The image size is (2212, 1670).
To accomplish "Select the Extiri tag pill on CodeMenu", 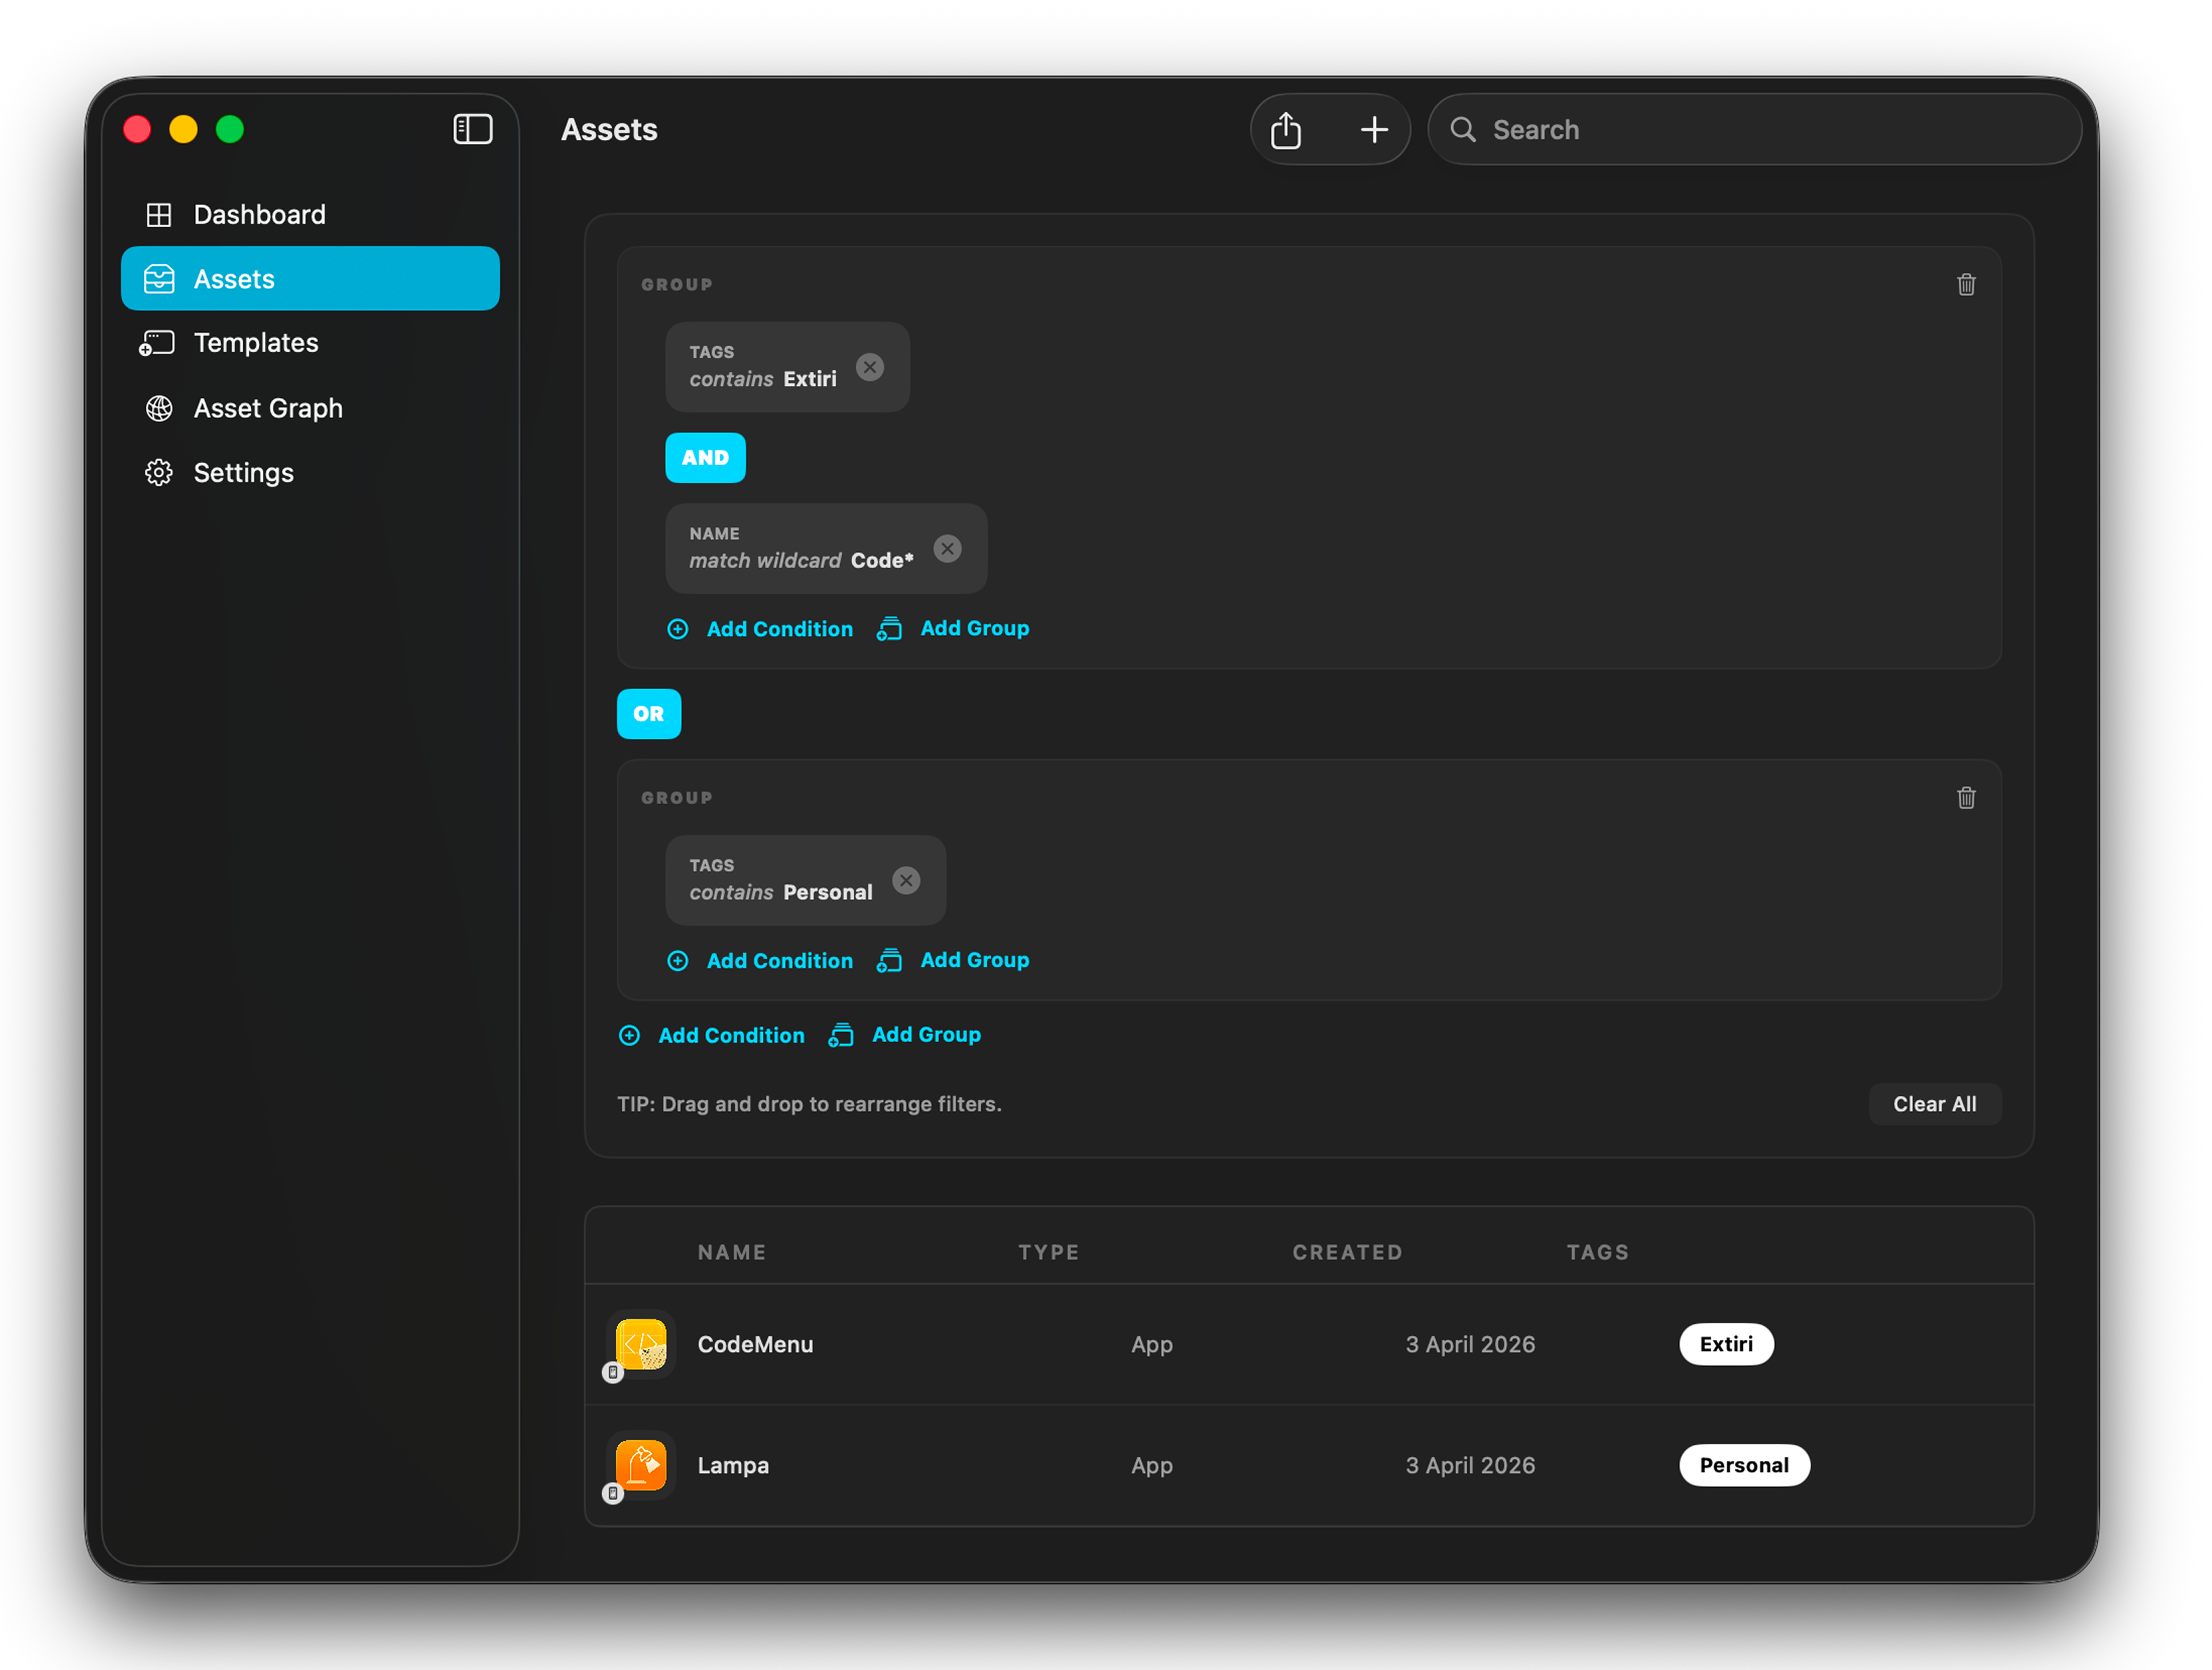I will coord(1726,1344).
